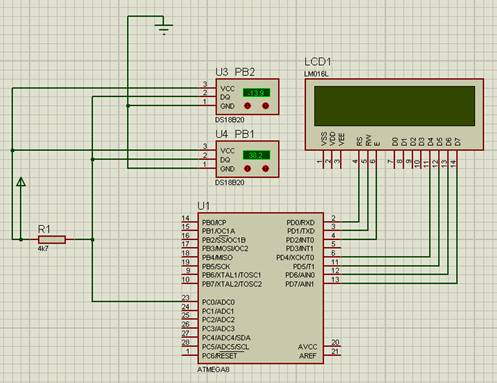The image size is (497, 383).
Task: Click the PD0/RXD pin label
Action: pyautogui.click(x=300, y=222)
